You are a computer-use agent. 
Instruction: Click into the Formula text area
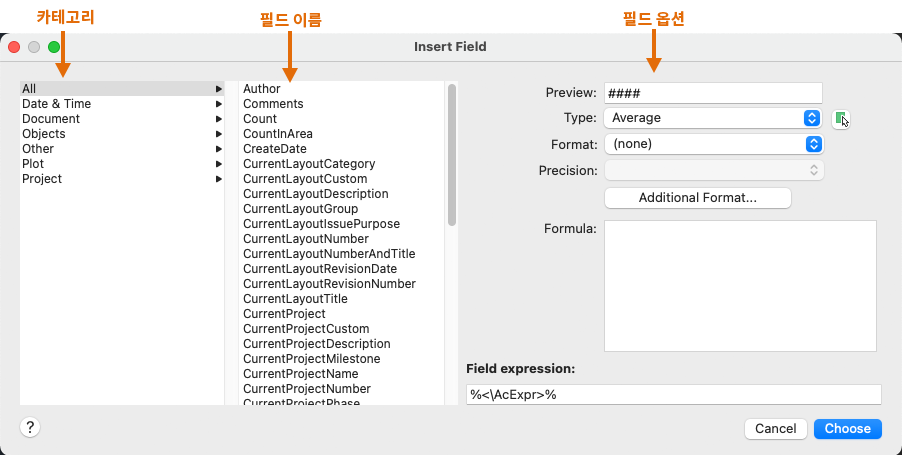tap(740, 286)
